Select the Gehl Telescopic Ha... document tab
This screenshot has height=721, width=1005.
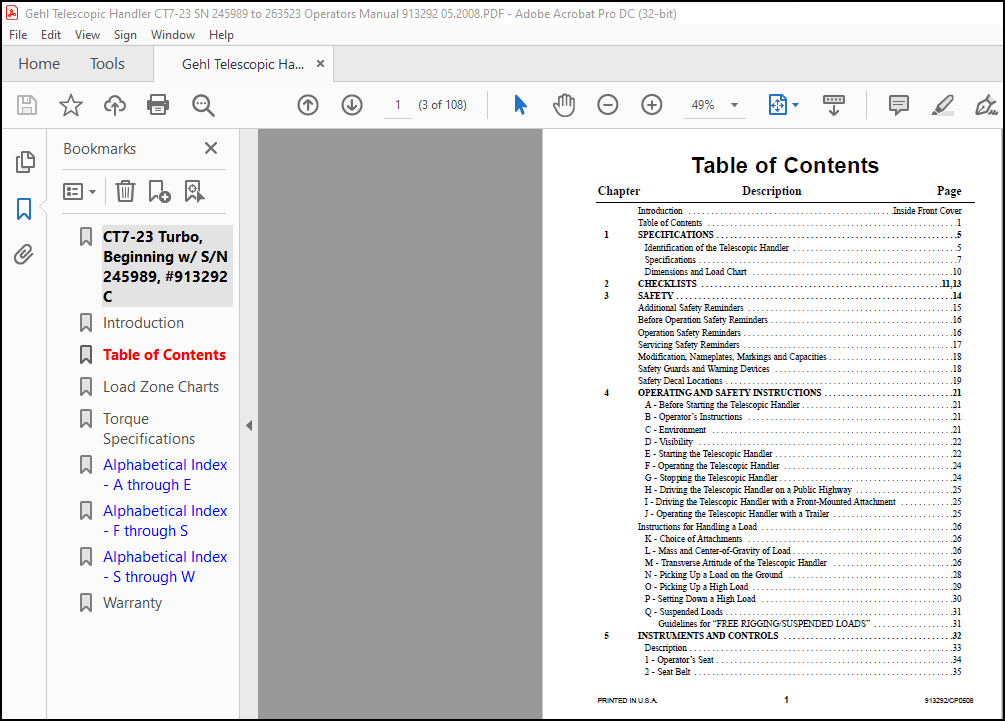pos(243,64)
